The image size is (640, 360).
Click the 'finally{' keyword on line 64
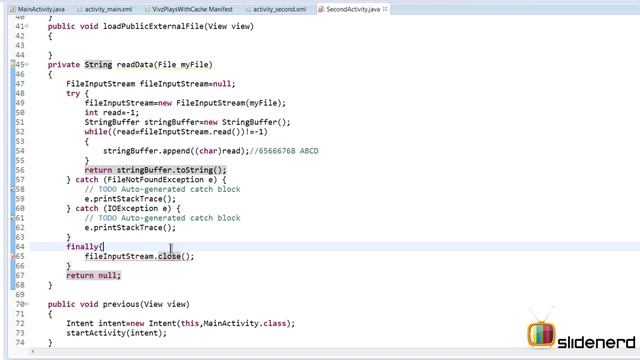[x=85, y=247]
